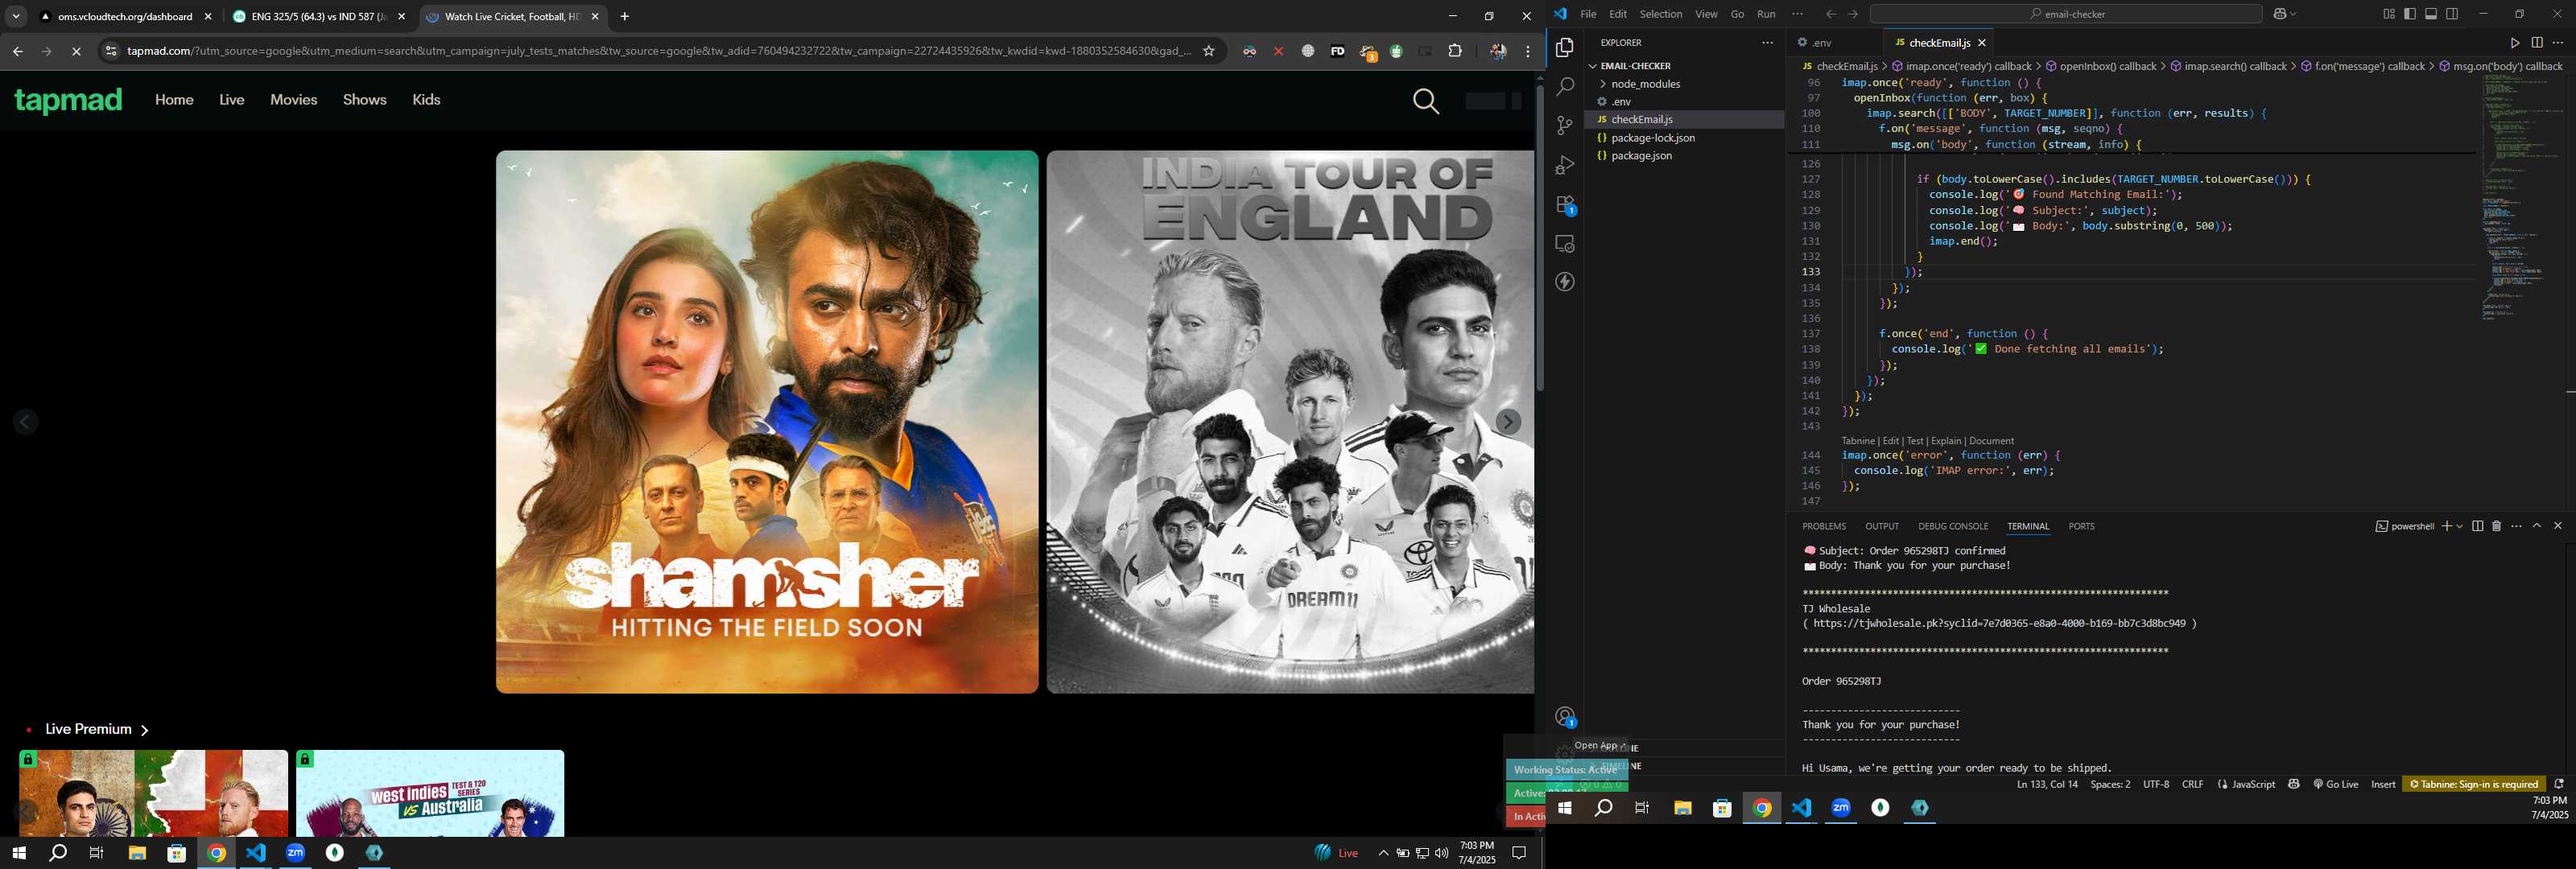The image size is (2576, 869).
Task: Open the Explorer view in VS Code activity bar
Action: (x=1565, y=48)
